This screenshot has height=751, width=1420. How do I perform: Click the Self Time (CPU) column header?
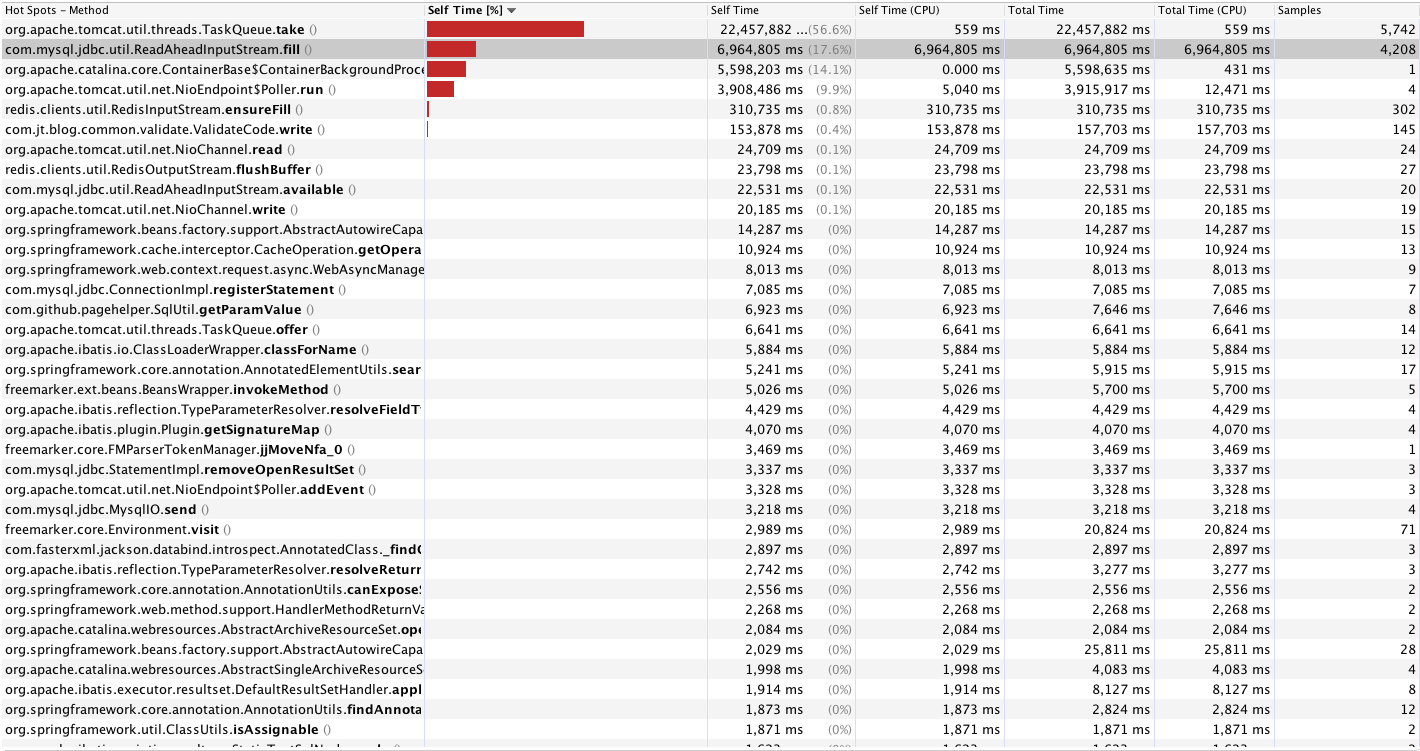pos(931,10)
